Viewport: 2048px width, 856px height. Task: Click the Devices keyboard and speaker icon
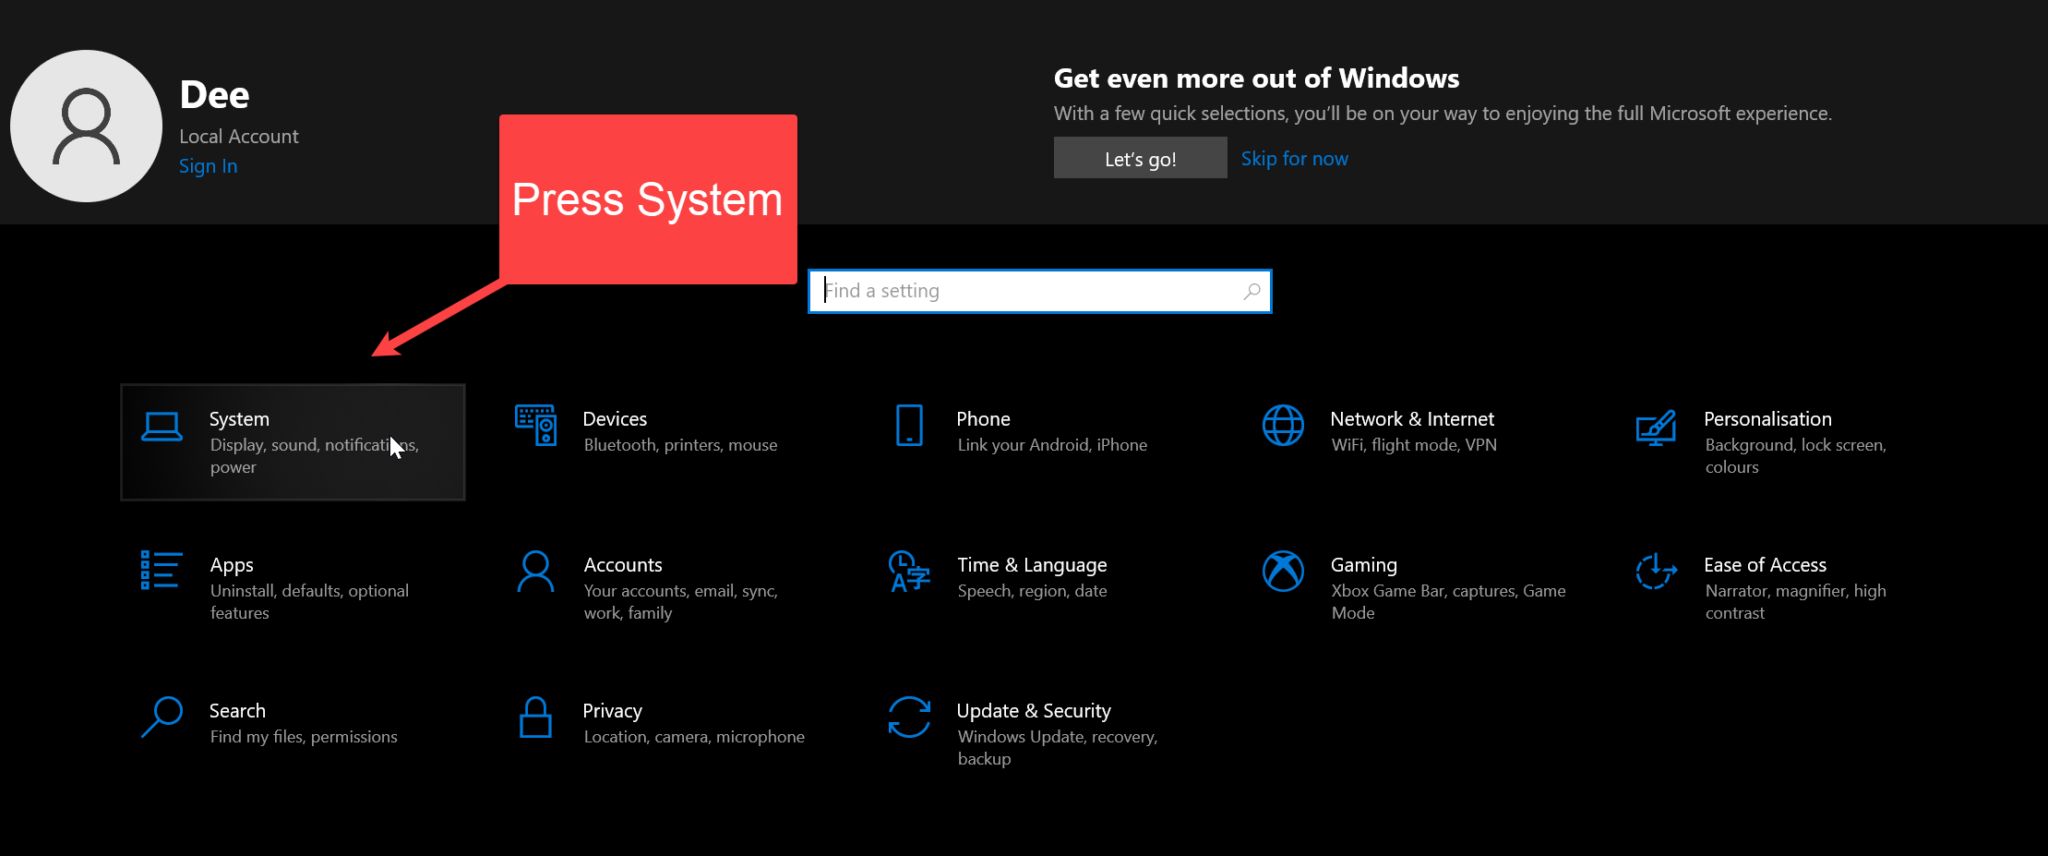[x=536, y=426]
